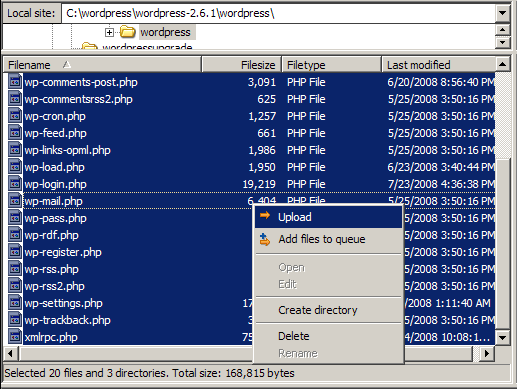Select the wp-rdf.php filename
Viewport: 517px width, 389px height.
click(51, 235)
